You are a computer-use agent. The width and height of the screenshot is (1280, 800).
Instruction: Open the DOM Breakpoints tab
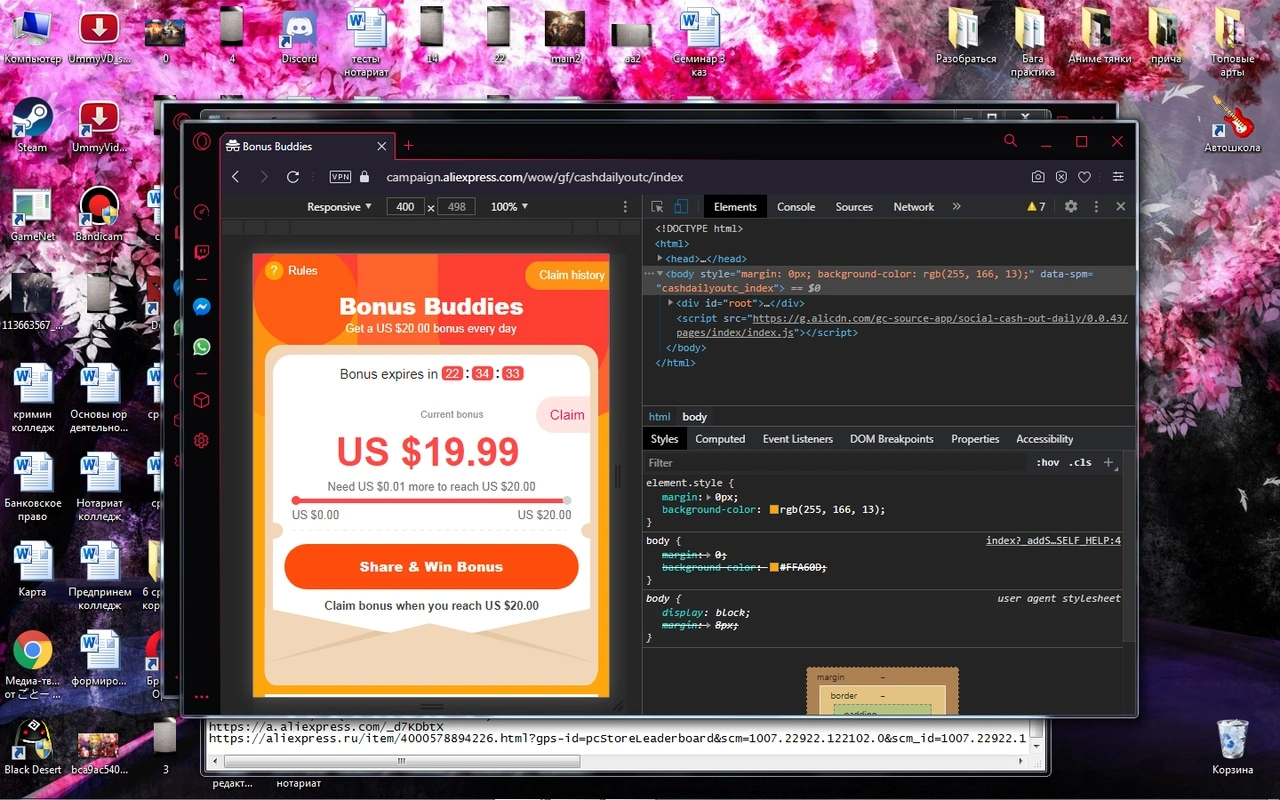click(x=892, y=439)
